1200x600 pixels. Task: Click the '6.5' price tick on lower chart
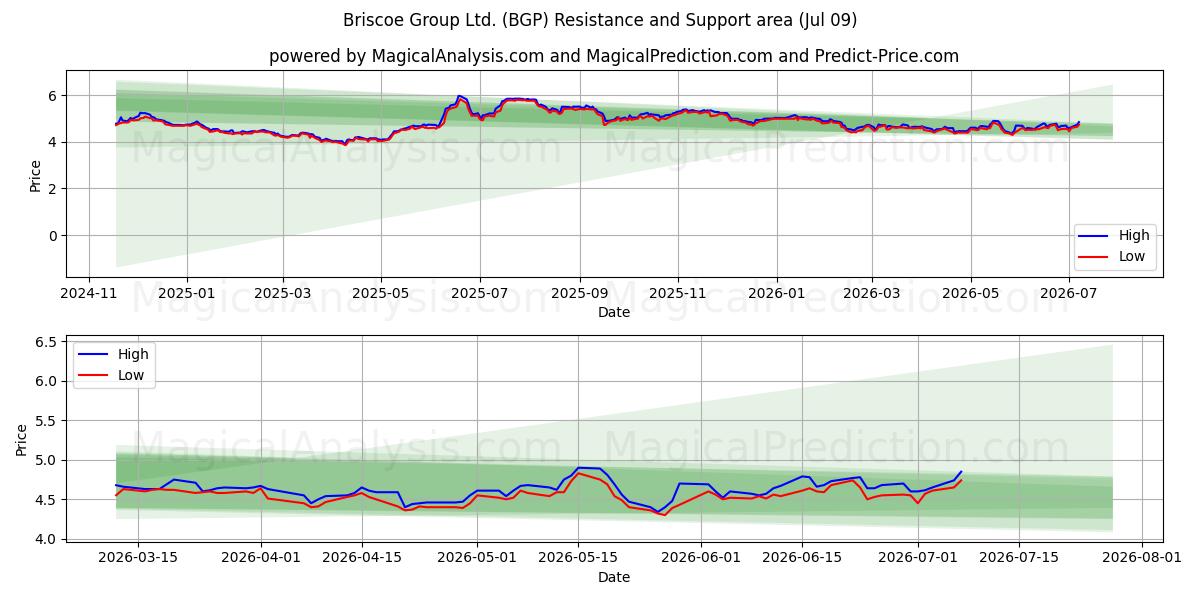44,342
